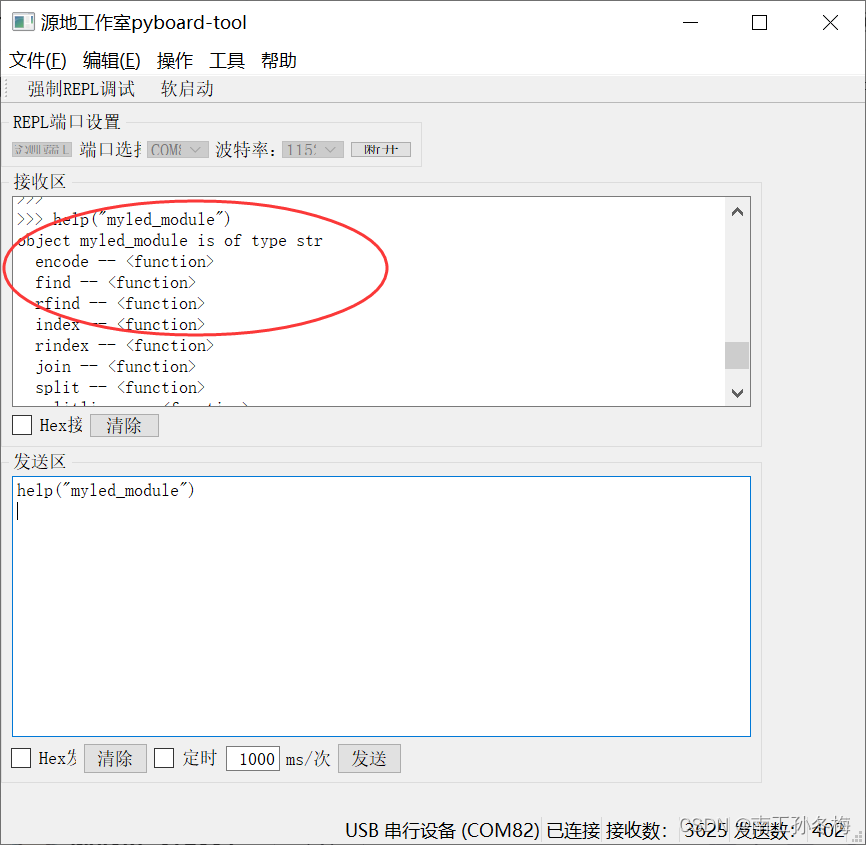The height and width of the screenshot is (845, 866).
Task: Click 'object myled_module is of type str' text
Action: 170,241
